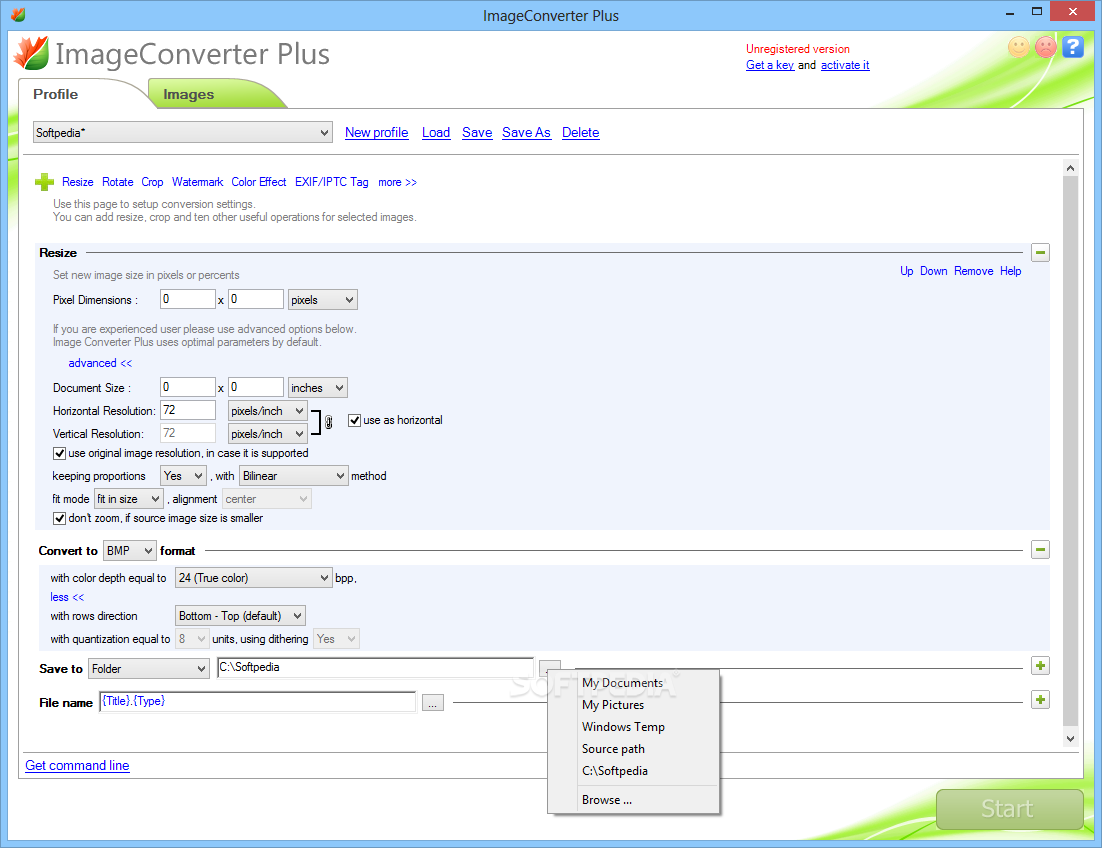This screenshot has width=1102, height=848.
Task: Click the 'more >>' operations link
Action: pos(397,182)
